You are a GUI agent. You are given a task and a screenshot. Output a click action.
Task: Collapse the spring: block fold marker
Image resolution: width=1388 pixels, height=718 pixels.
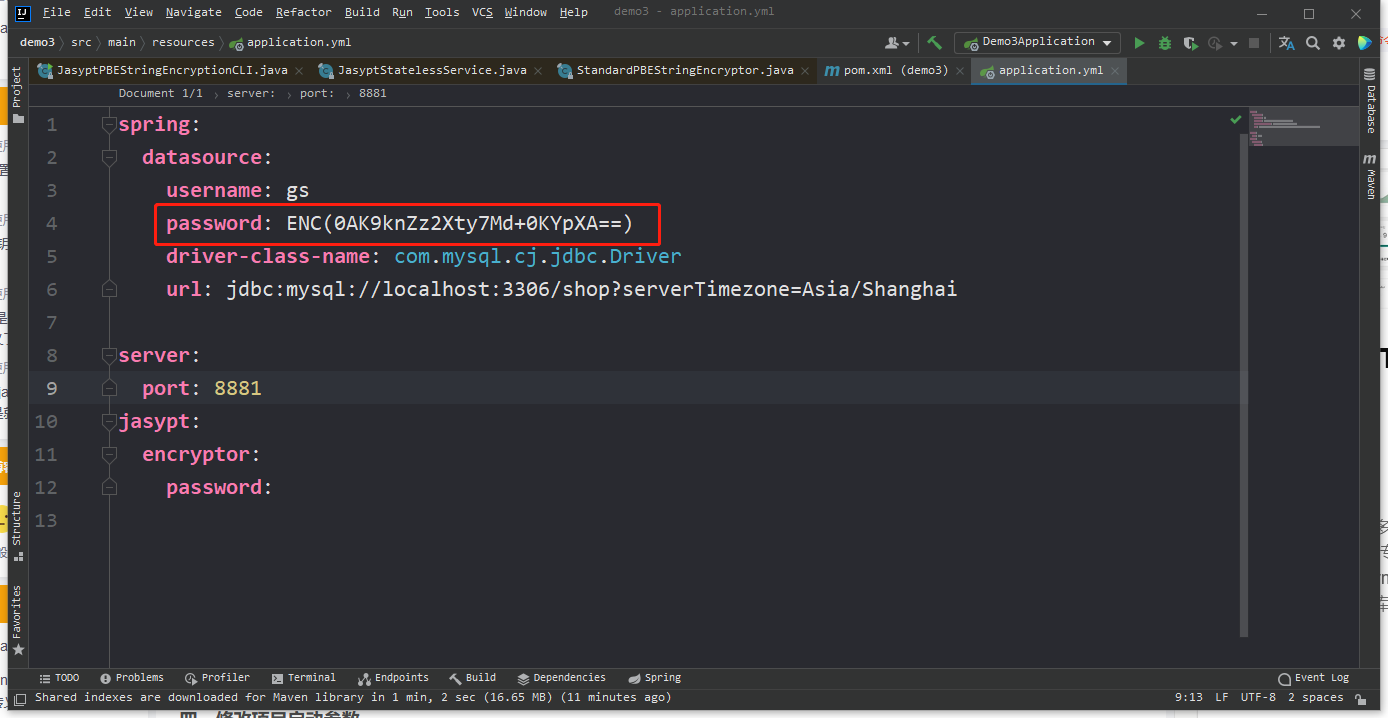tap(109, 125)
